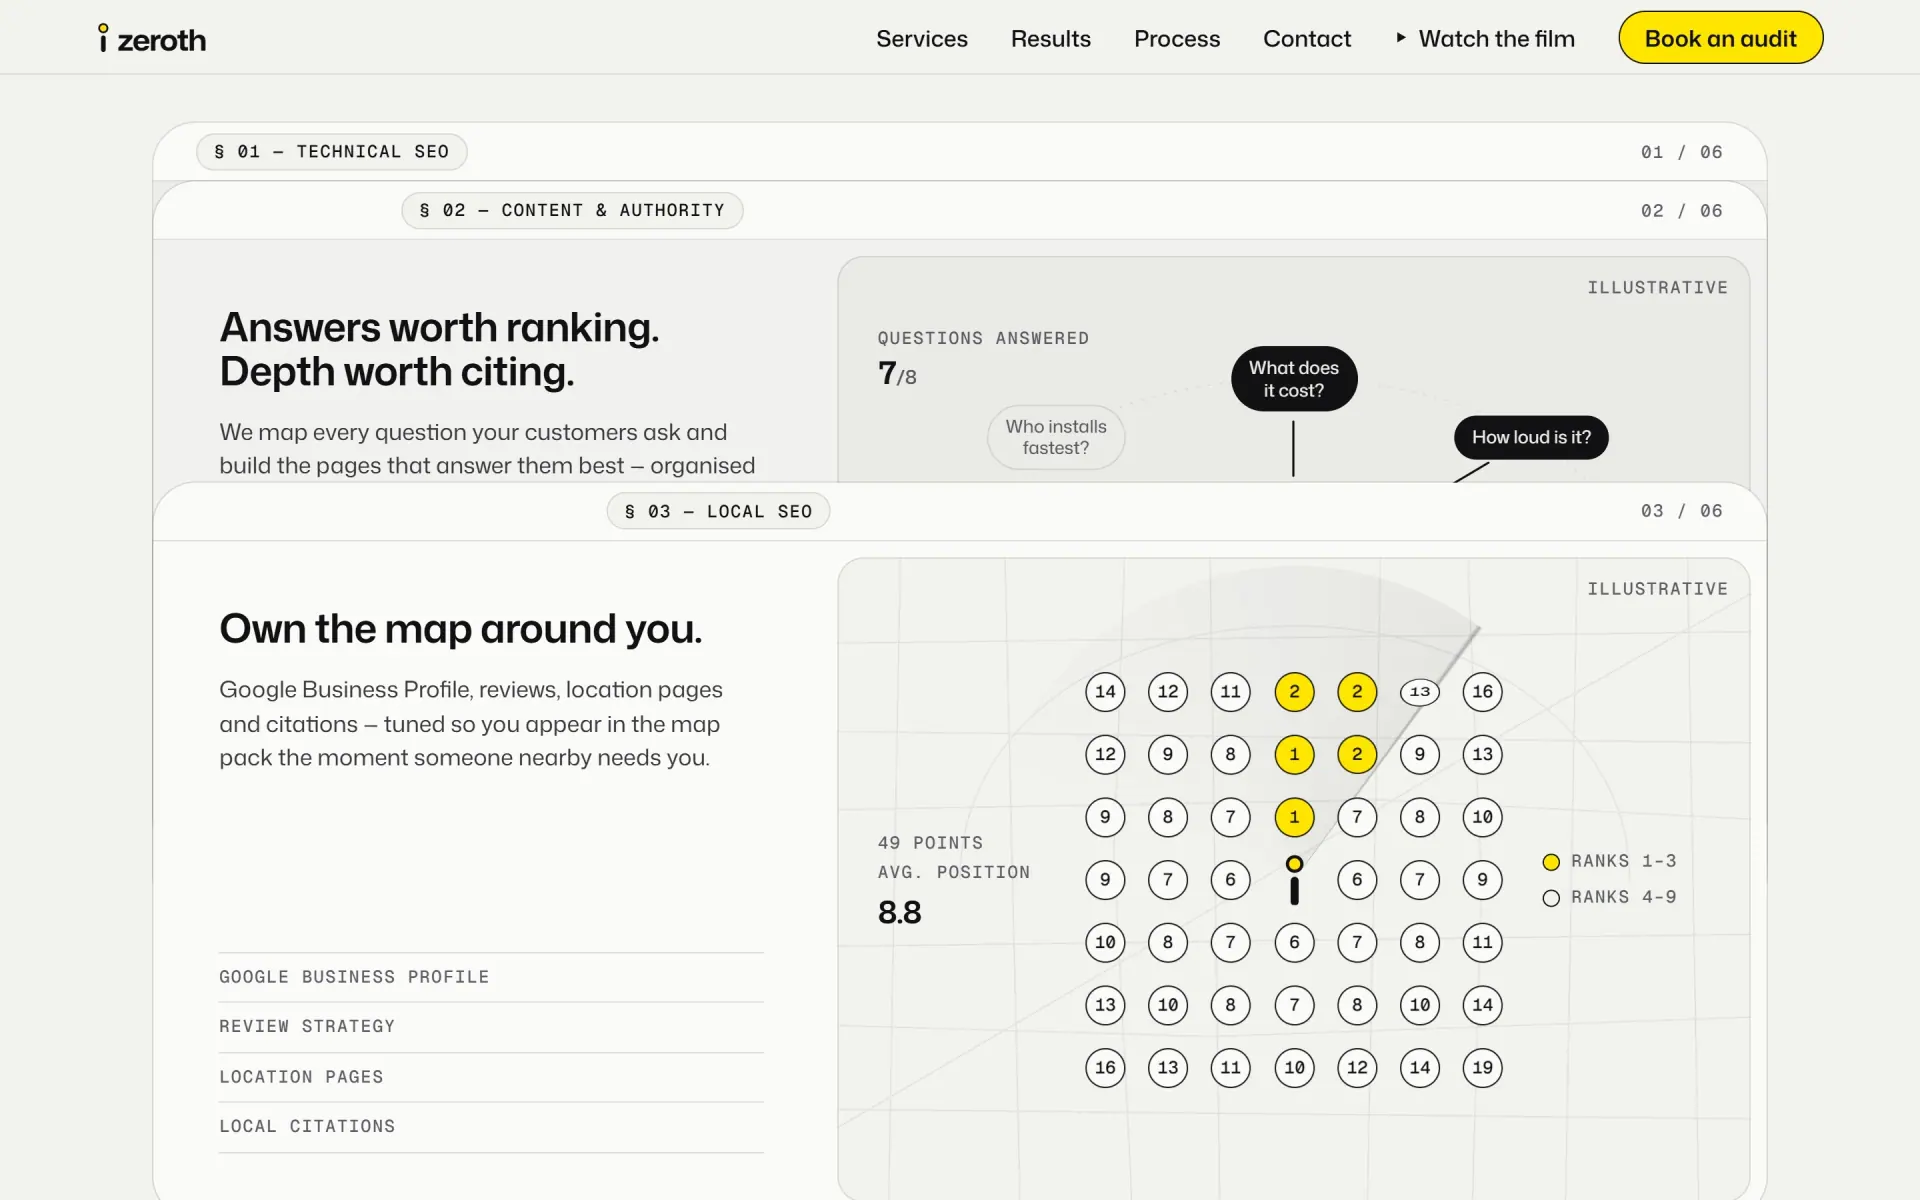Select the § 03 – Local SEO tab
The image size is (1920, 1200).
(x=718, y=511)
